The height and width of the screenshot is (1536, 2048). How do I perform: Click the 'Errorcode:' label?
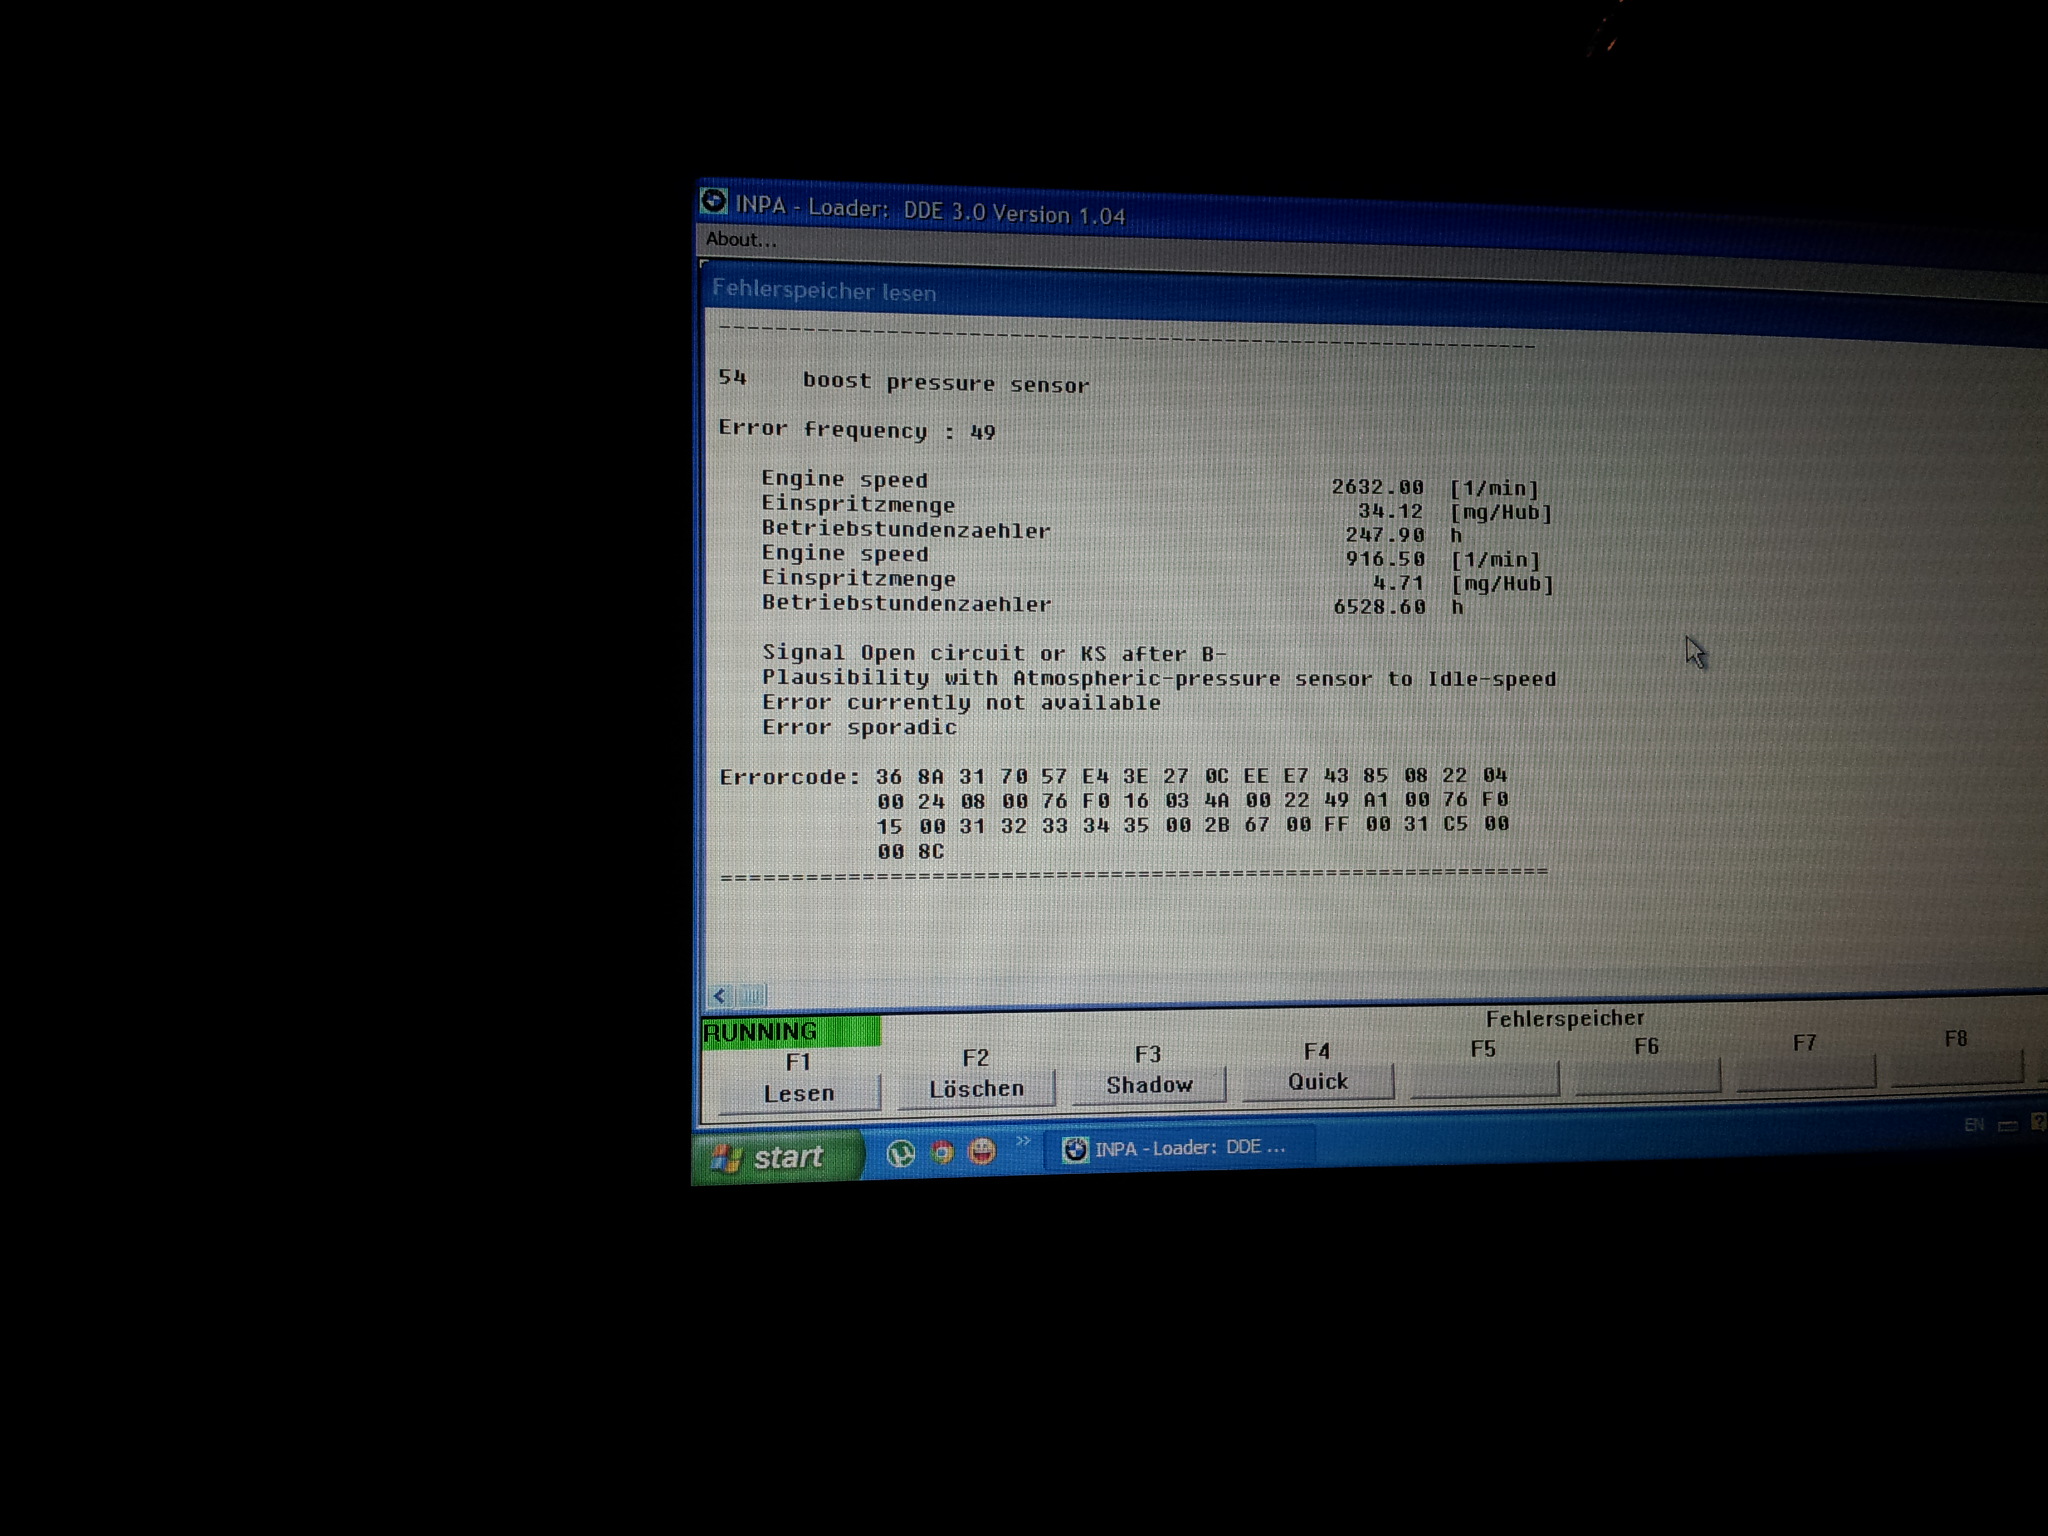tap(789, 777)
